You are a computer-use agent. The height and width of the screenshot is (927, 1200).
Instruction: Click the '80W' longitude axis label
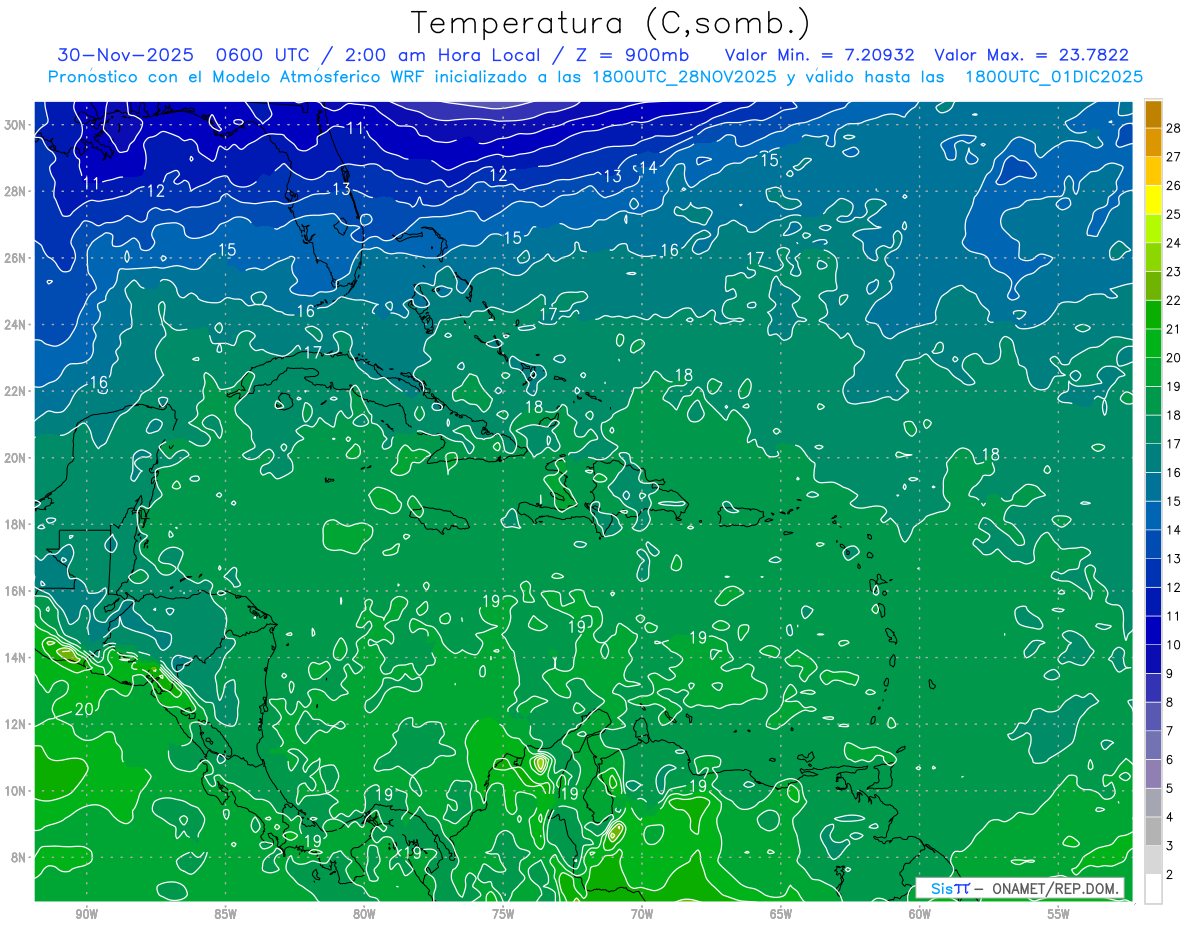tap(364, 914)
